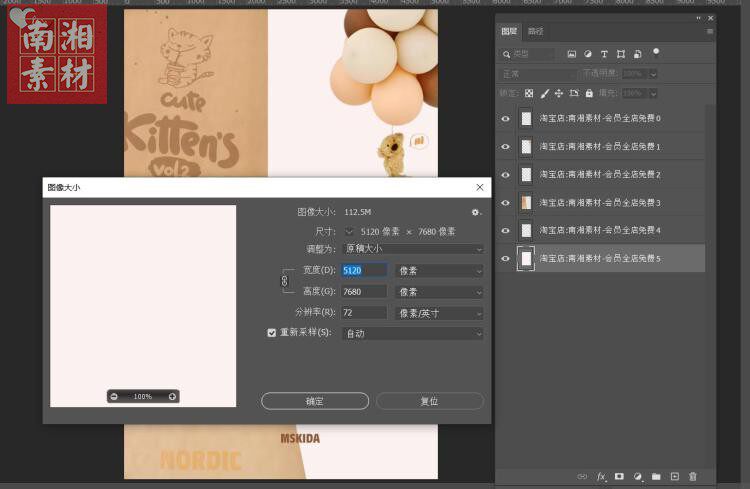Add a layer mask

(x=619, y=476)
